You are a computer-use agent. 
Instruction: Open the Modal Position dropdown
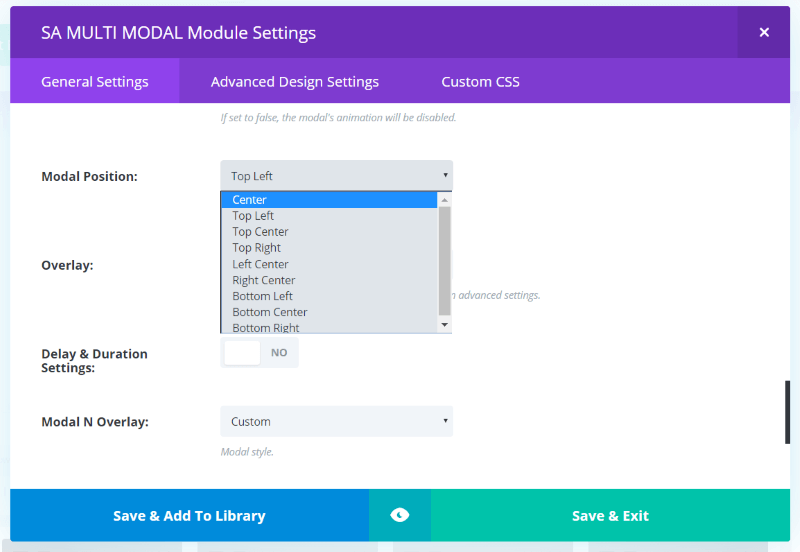tap(336, 176)
